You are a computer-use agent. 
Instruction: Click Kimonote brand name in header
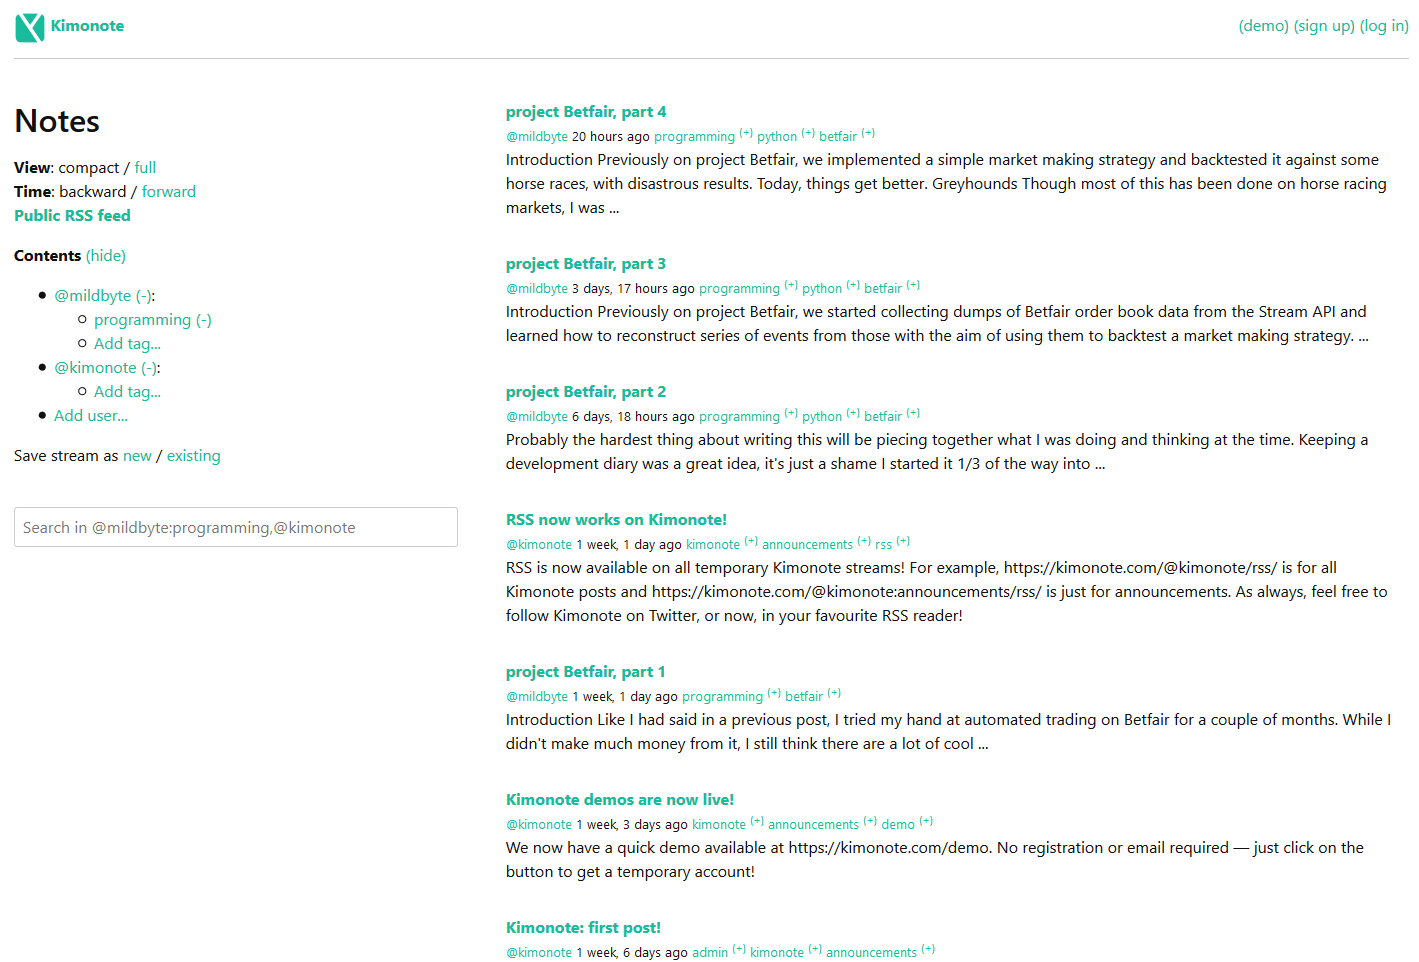tap(87, 26)
